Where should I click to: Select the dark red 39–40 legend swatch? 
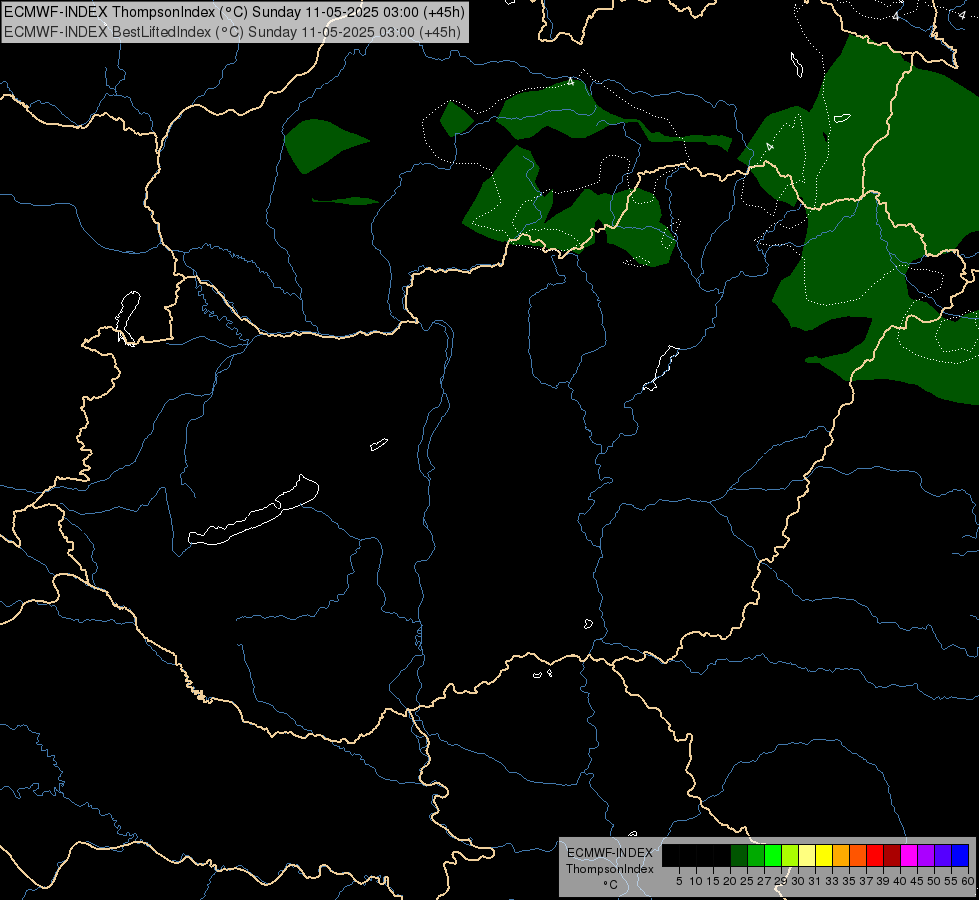892,856
